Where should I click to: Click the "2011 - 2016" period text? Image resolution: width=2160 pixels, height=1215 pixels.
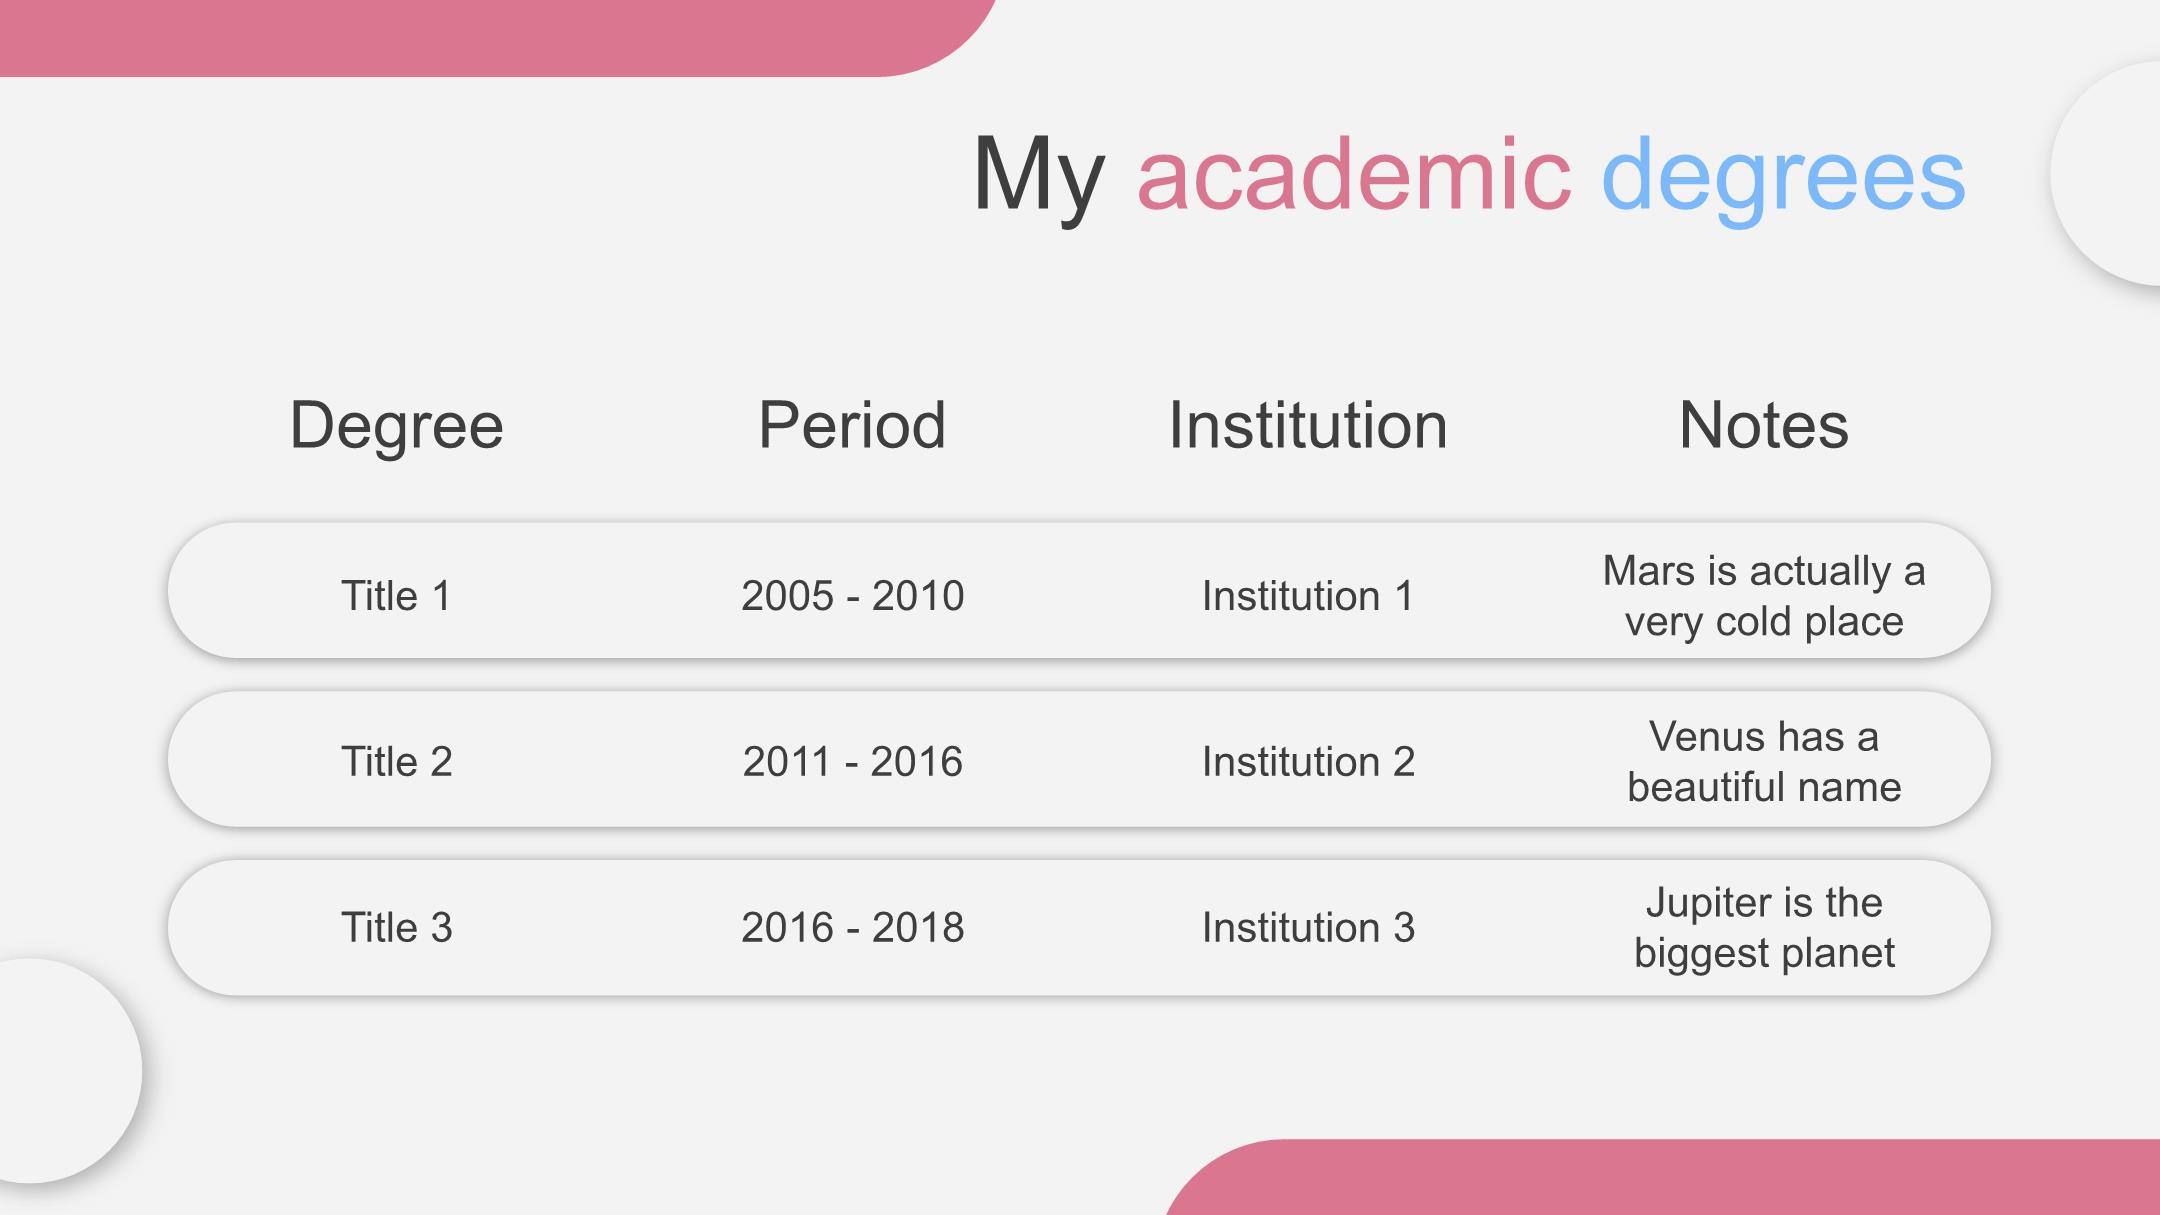[x=852, y=762]
